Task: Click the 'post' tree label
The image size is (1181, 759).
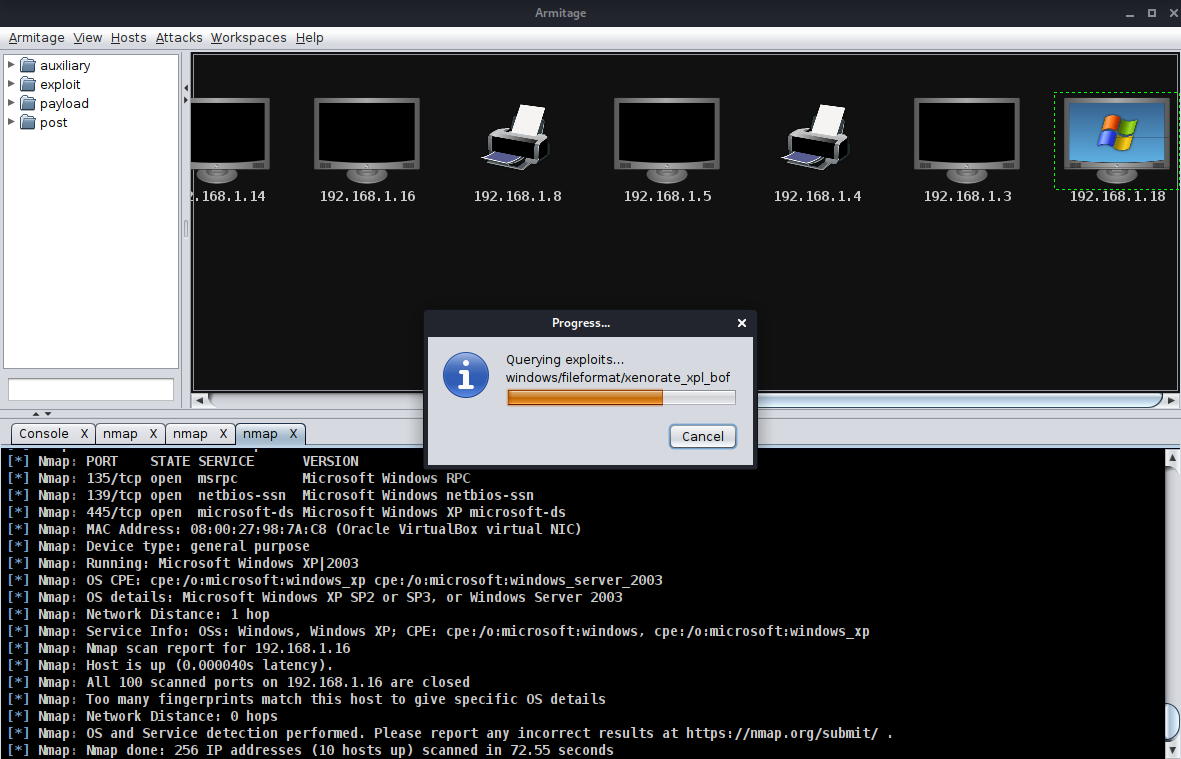Action: tap(53, 122)
